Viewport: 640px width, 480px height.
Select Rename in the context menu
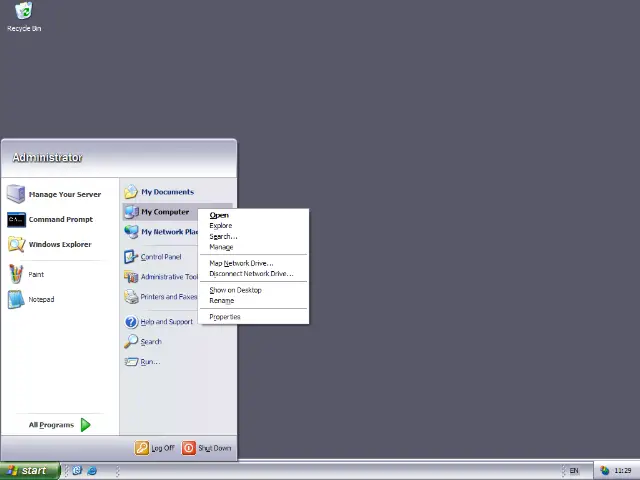253,301
